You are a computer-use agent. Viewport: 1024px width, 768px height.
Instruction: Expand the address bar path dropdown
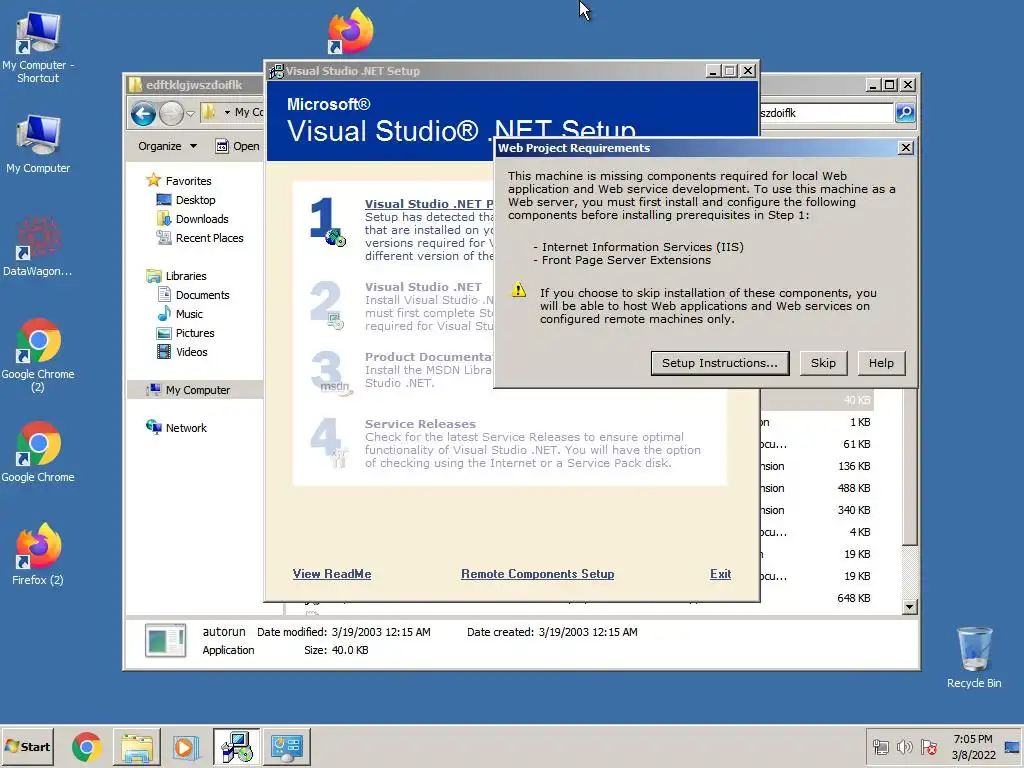pos(227,112)
